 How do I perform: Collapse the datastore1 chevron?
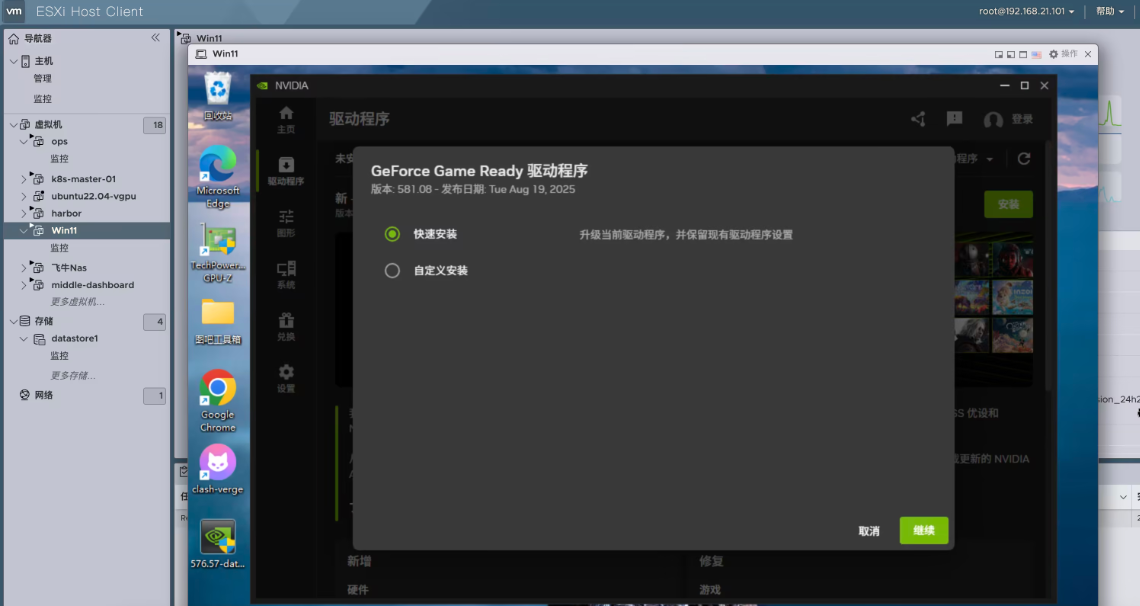[24, 339]
